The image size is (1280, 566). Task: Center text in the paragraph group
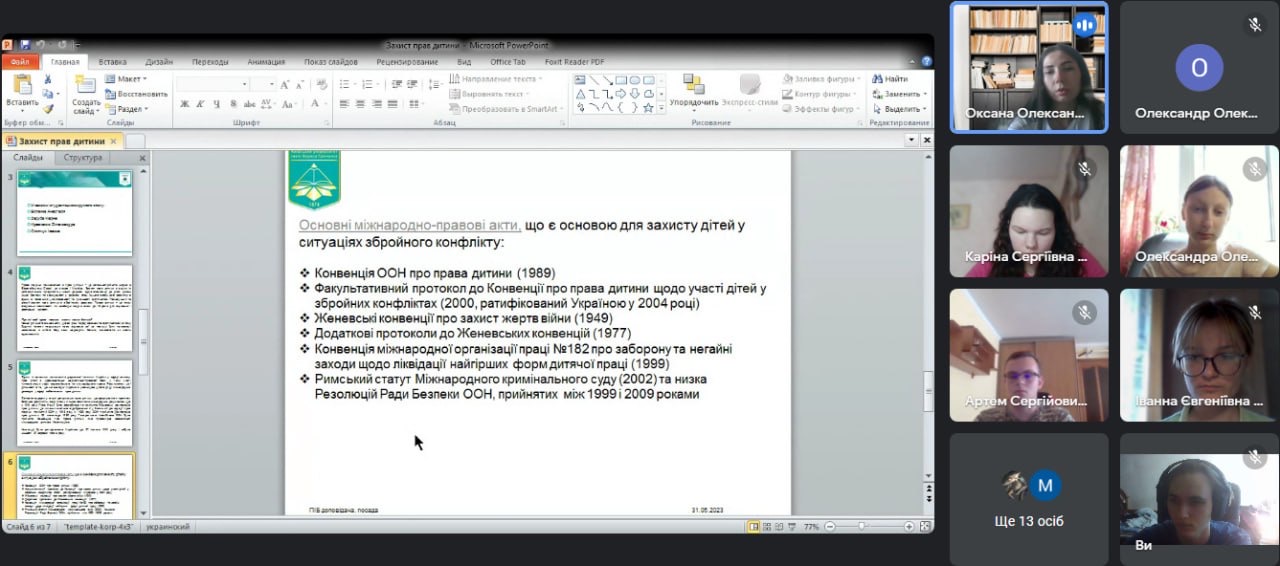[x=361, y=104]
